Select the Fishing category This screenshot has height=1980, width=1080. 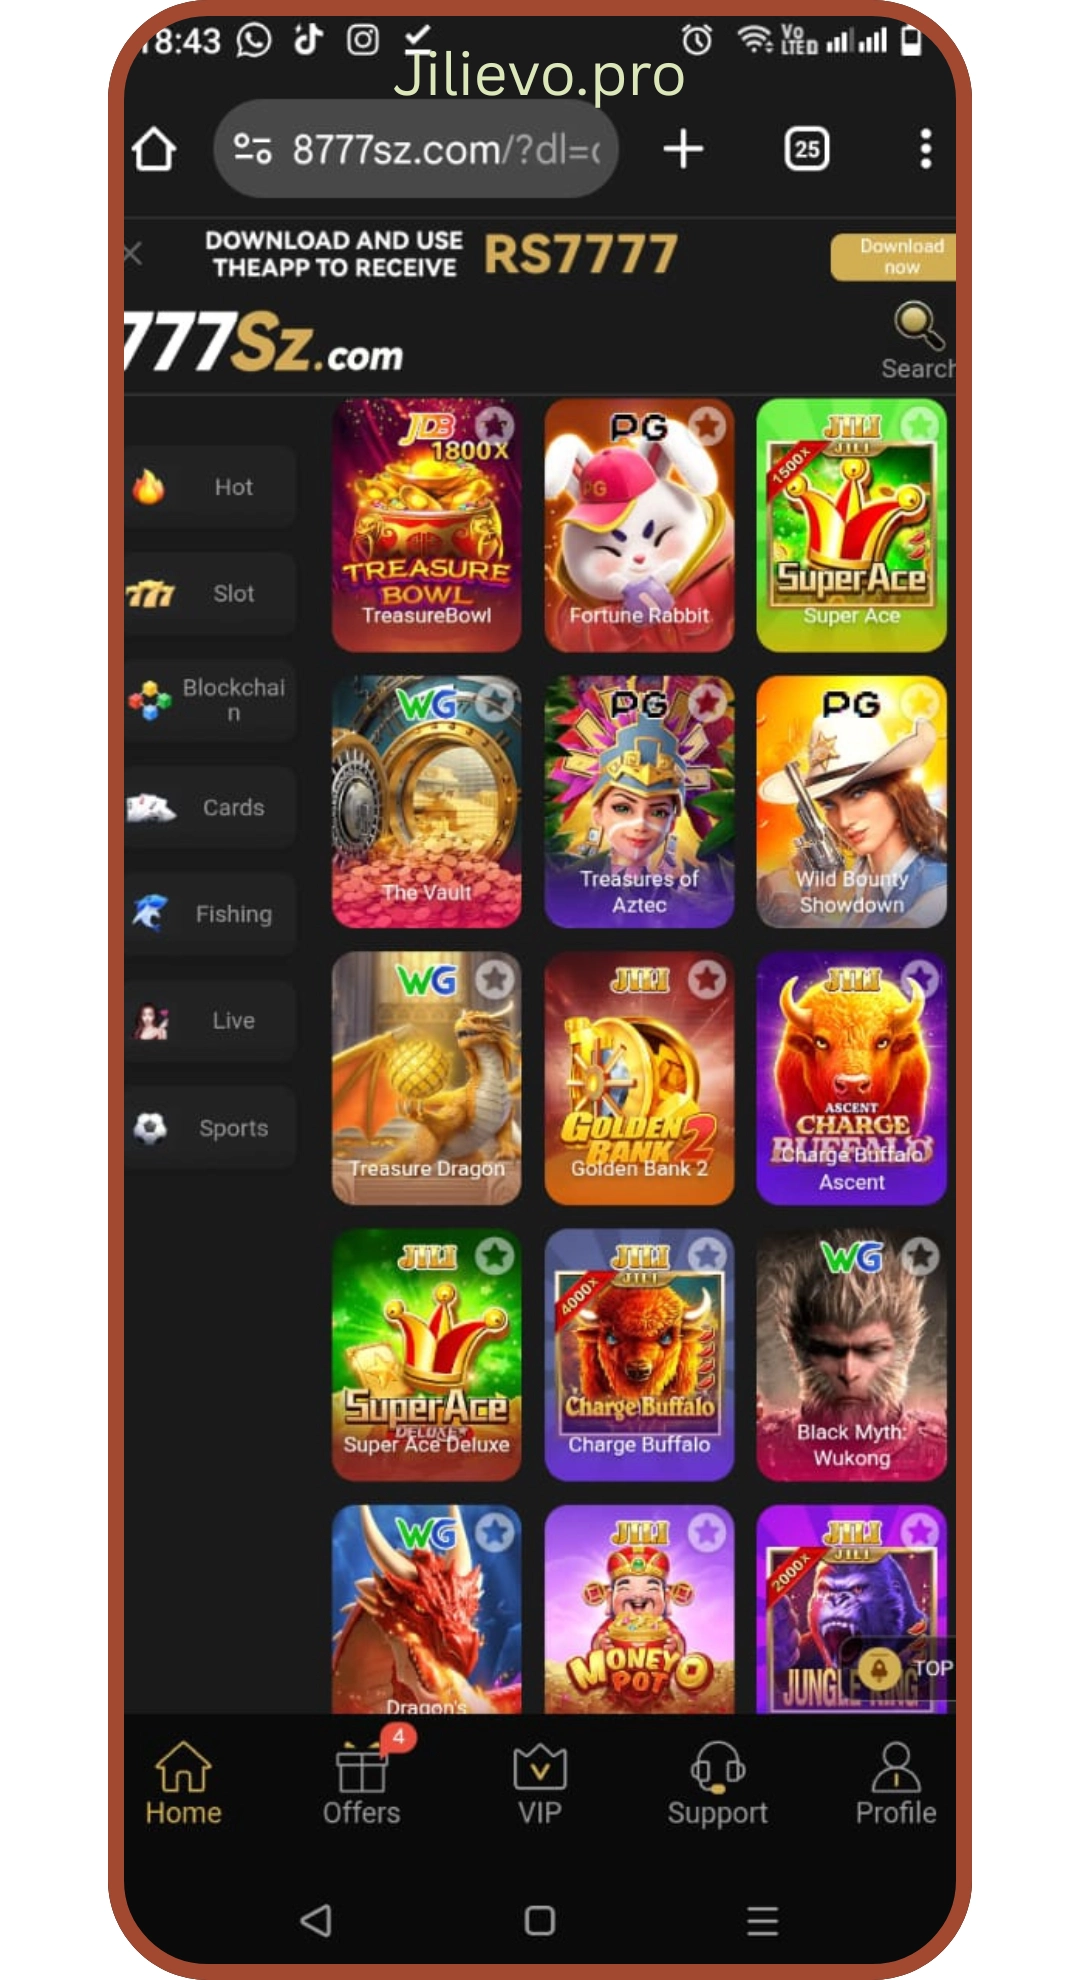210,913
